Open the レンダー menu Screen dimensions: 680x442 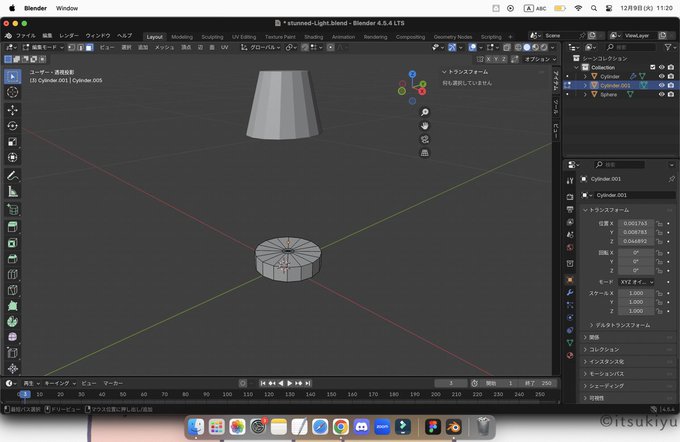tap(69, 36)
